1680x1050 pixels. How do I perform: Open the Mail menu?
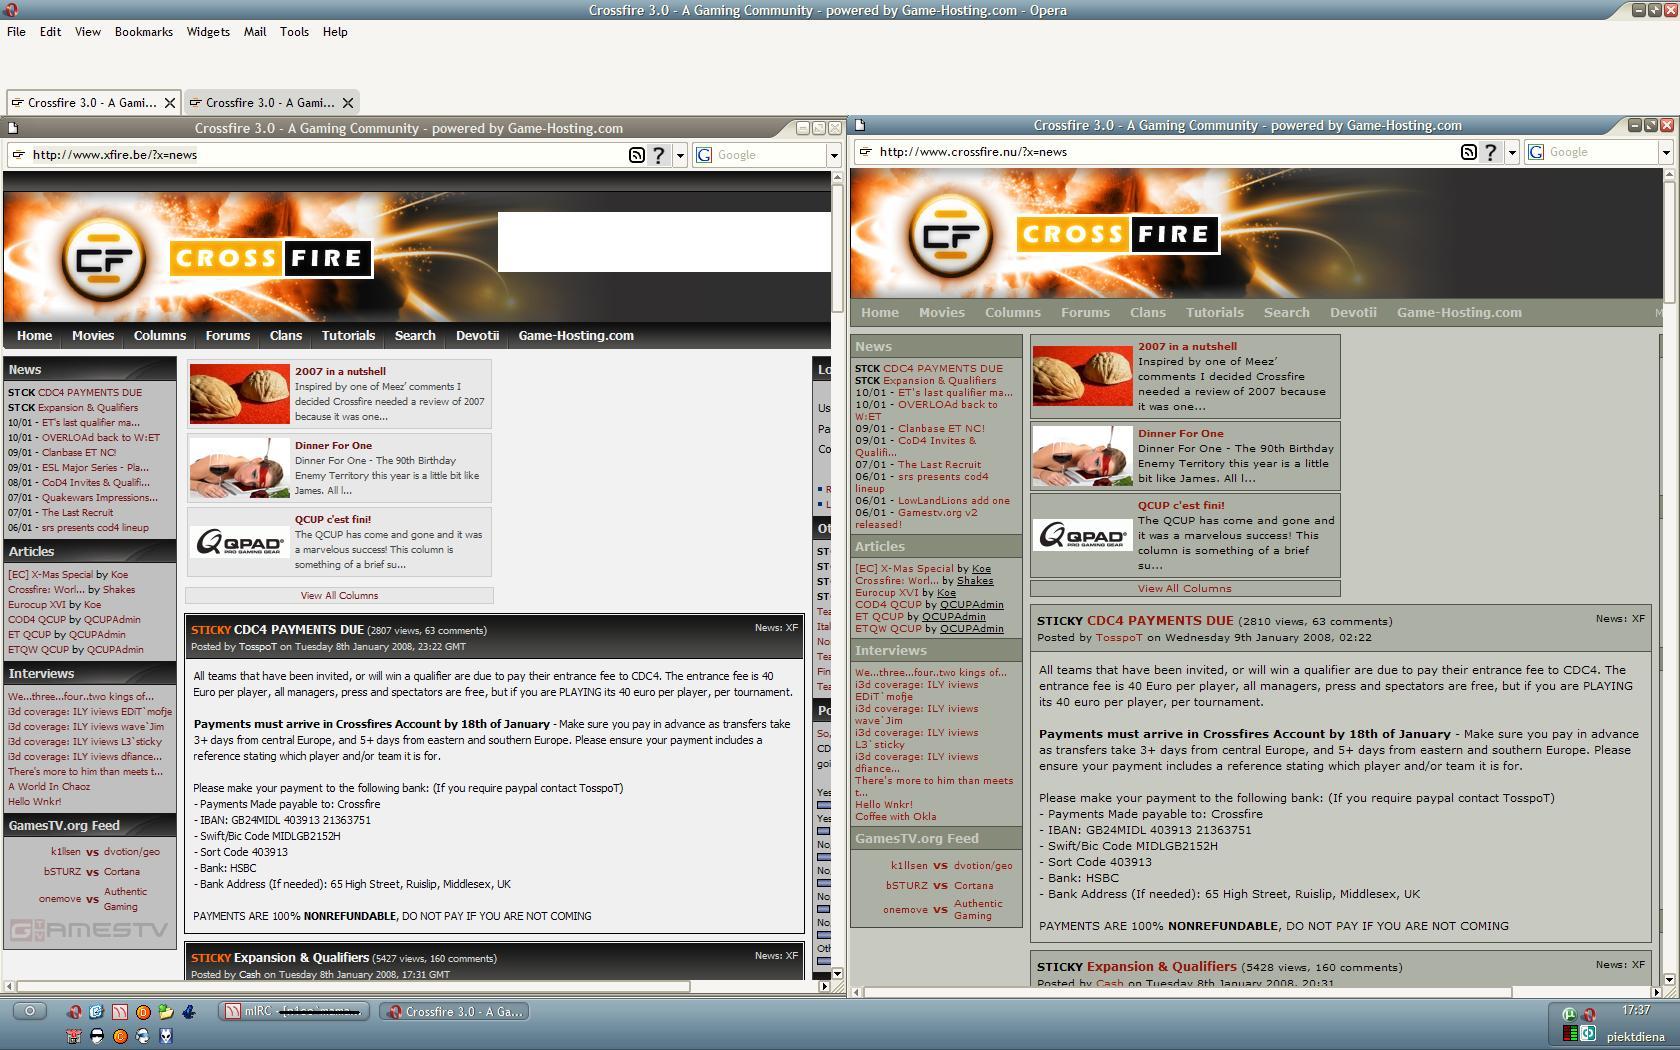[255, 32]
